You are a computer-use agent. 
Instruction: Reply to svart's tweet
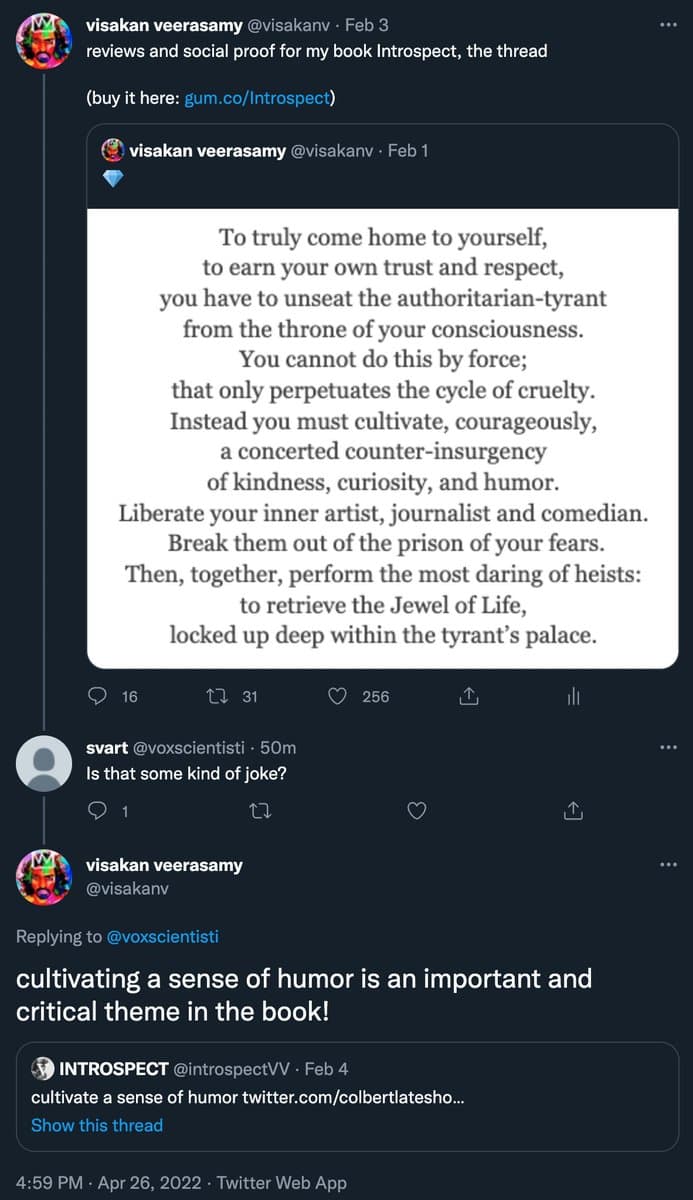pyautogui.click(x=98, y=811)
